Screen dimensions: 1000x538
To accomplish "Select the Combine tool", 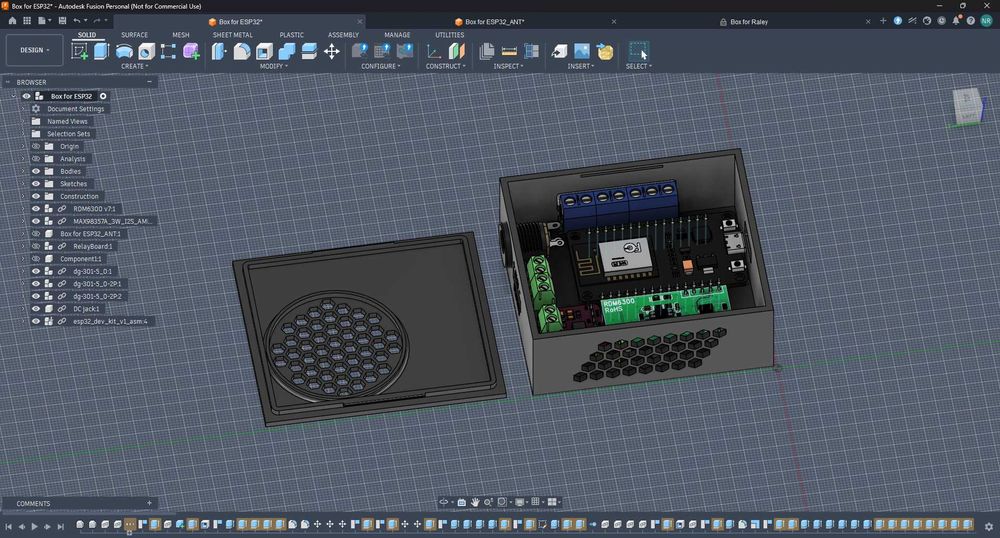I will pos(286,52).
